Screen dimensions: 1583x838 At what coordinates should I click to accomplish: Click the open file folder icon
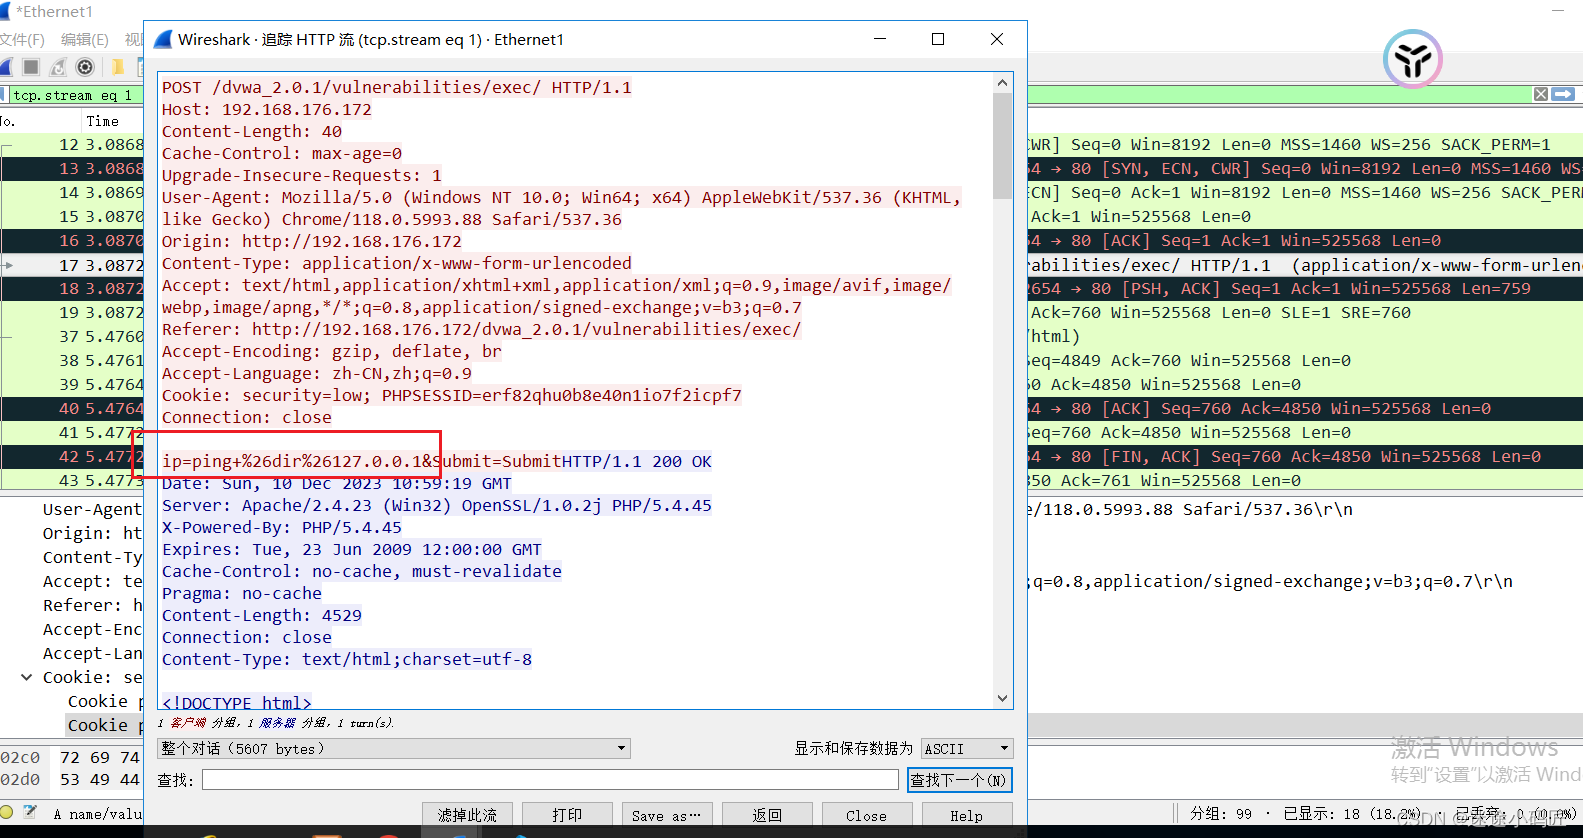click(117, 67)
